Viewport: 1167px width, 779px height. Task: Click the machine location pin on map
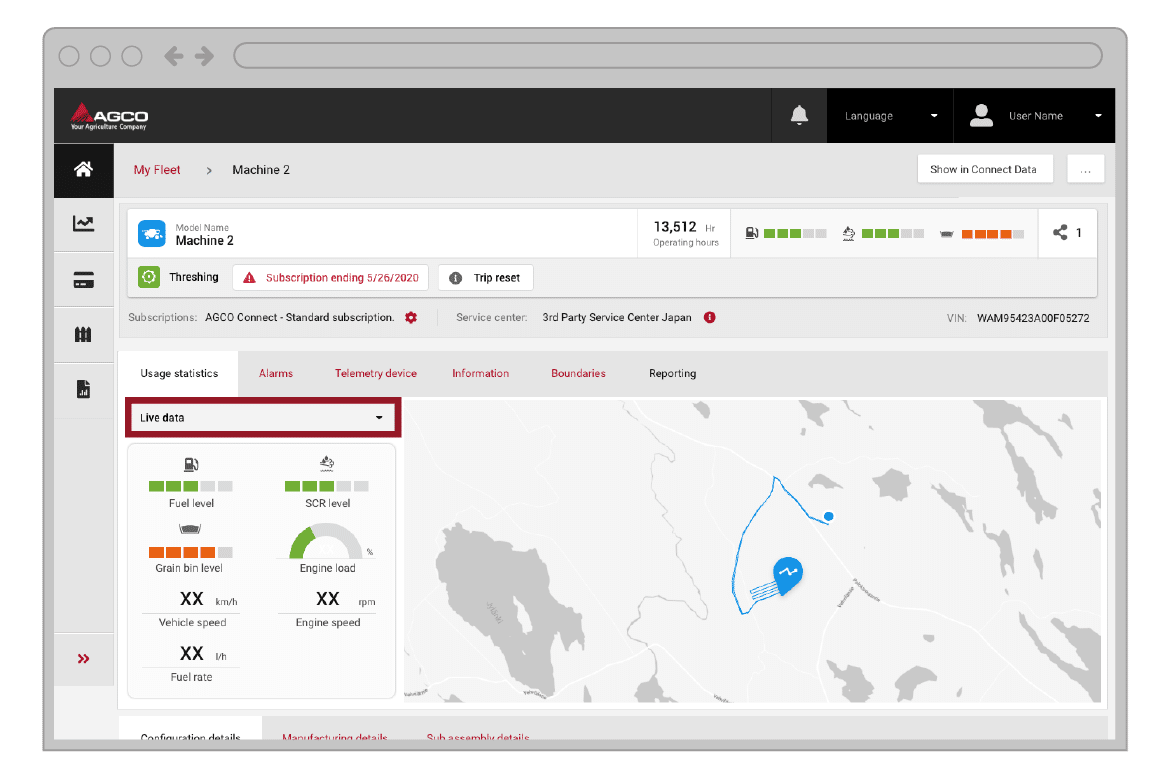coord(789,574)
